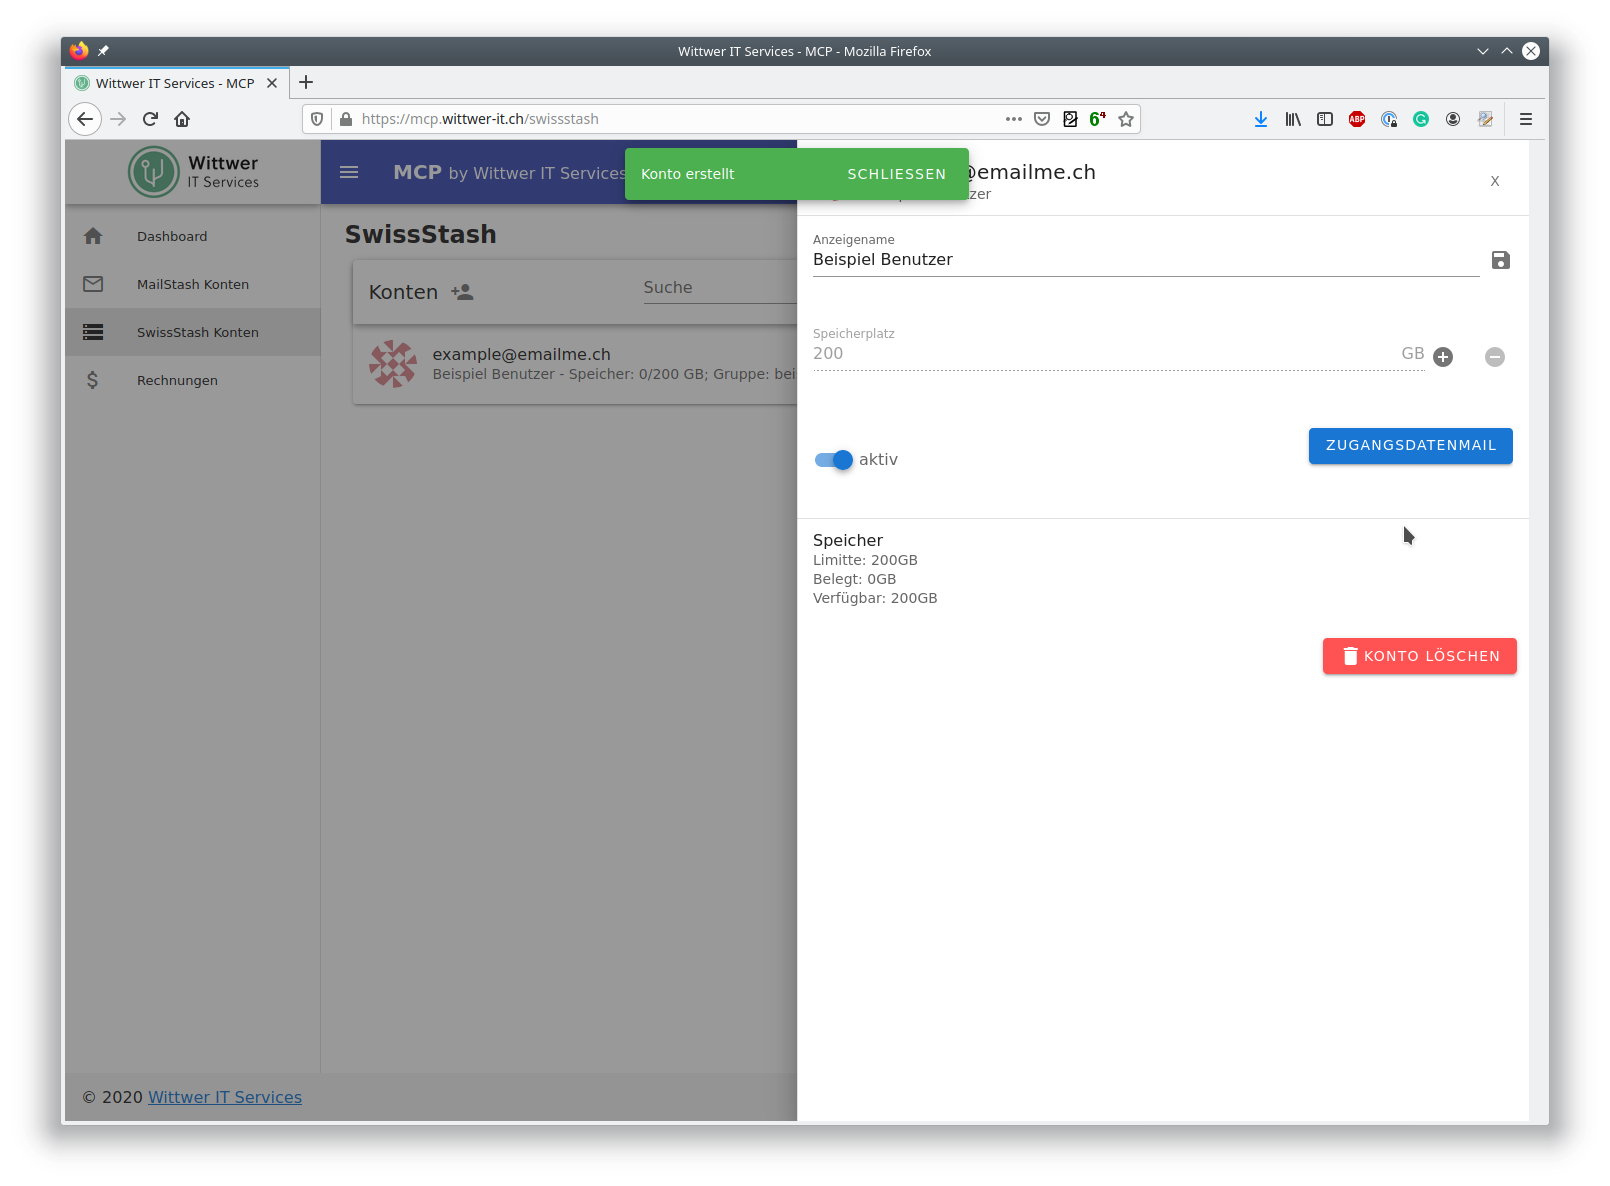This screenshot has width=1610, height=1186.
Task: Open the Firefox application menu
Action: [x=1526, y=119]
